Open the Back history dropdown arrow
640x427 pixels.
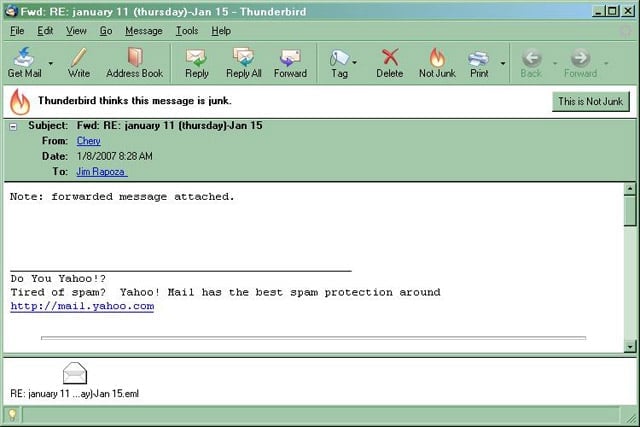point(555,63)
